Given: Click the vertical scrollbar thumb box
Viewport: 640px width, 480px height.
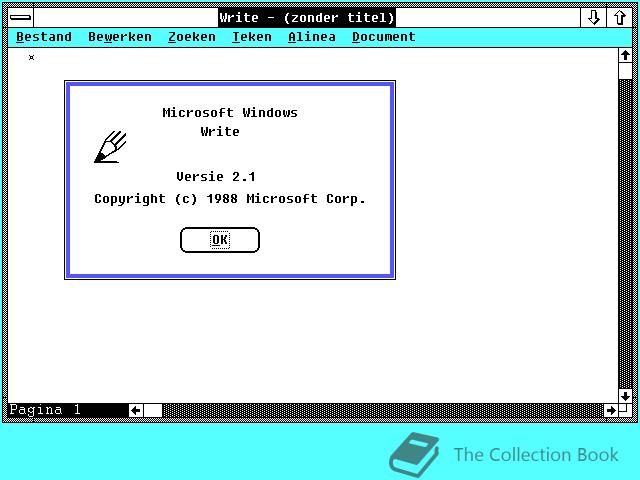Looking at the screenshot, I should [x=625, y=71].
